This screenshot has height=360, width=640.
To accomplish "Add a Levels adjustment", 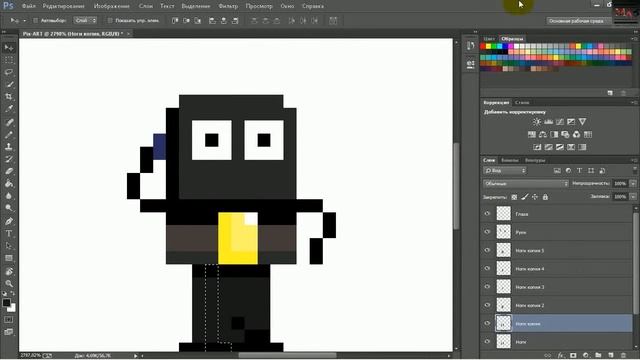I will point(548,122).
